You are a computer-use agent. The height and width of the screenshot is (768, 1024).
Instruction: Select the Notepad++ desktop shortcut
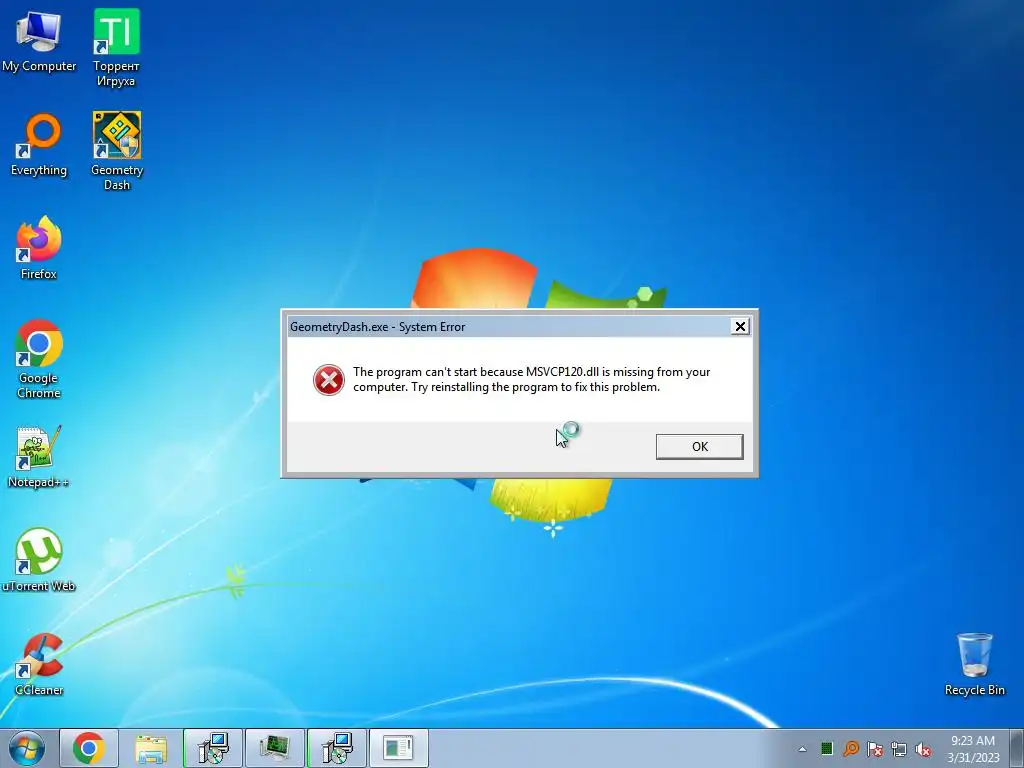click(x=39, y=457)
